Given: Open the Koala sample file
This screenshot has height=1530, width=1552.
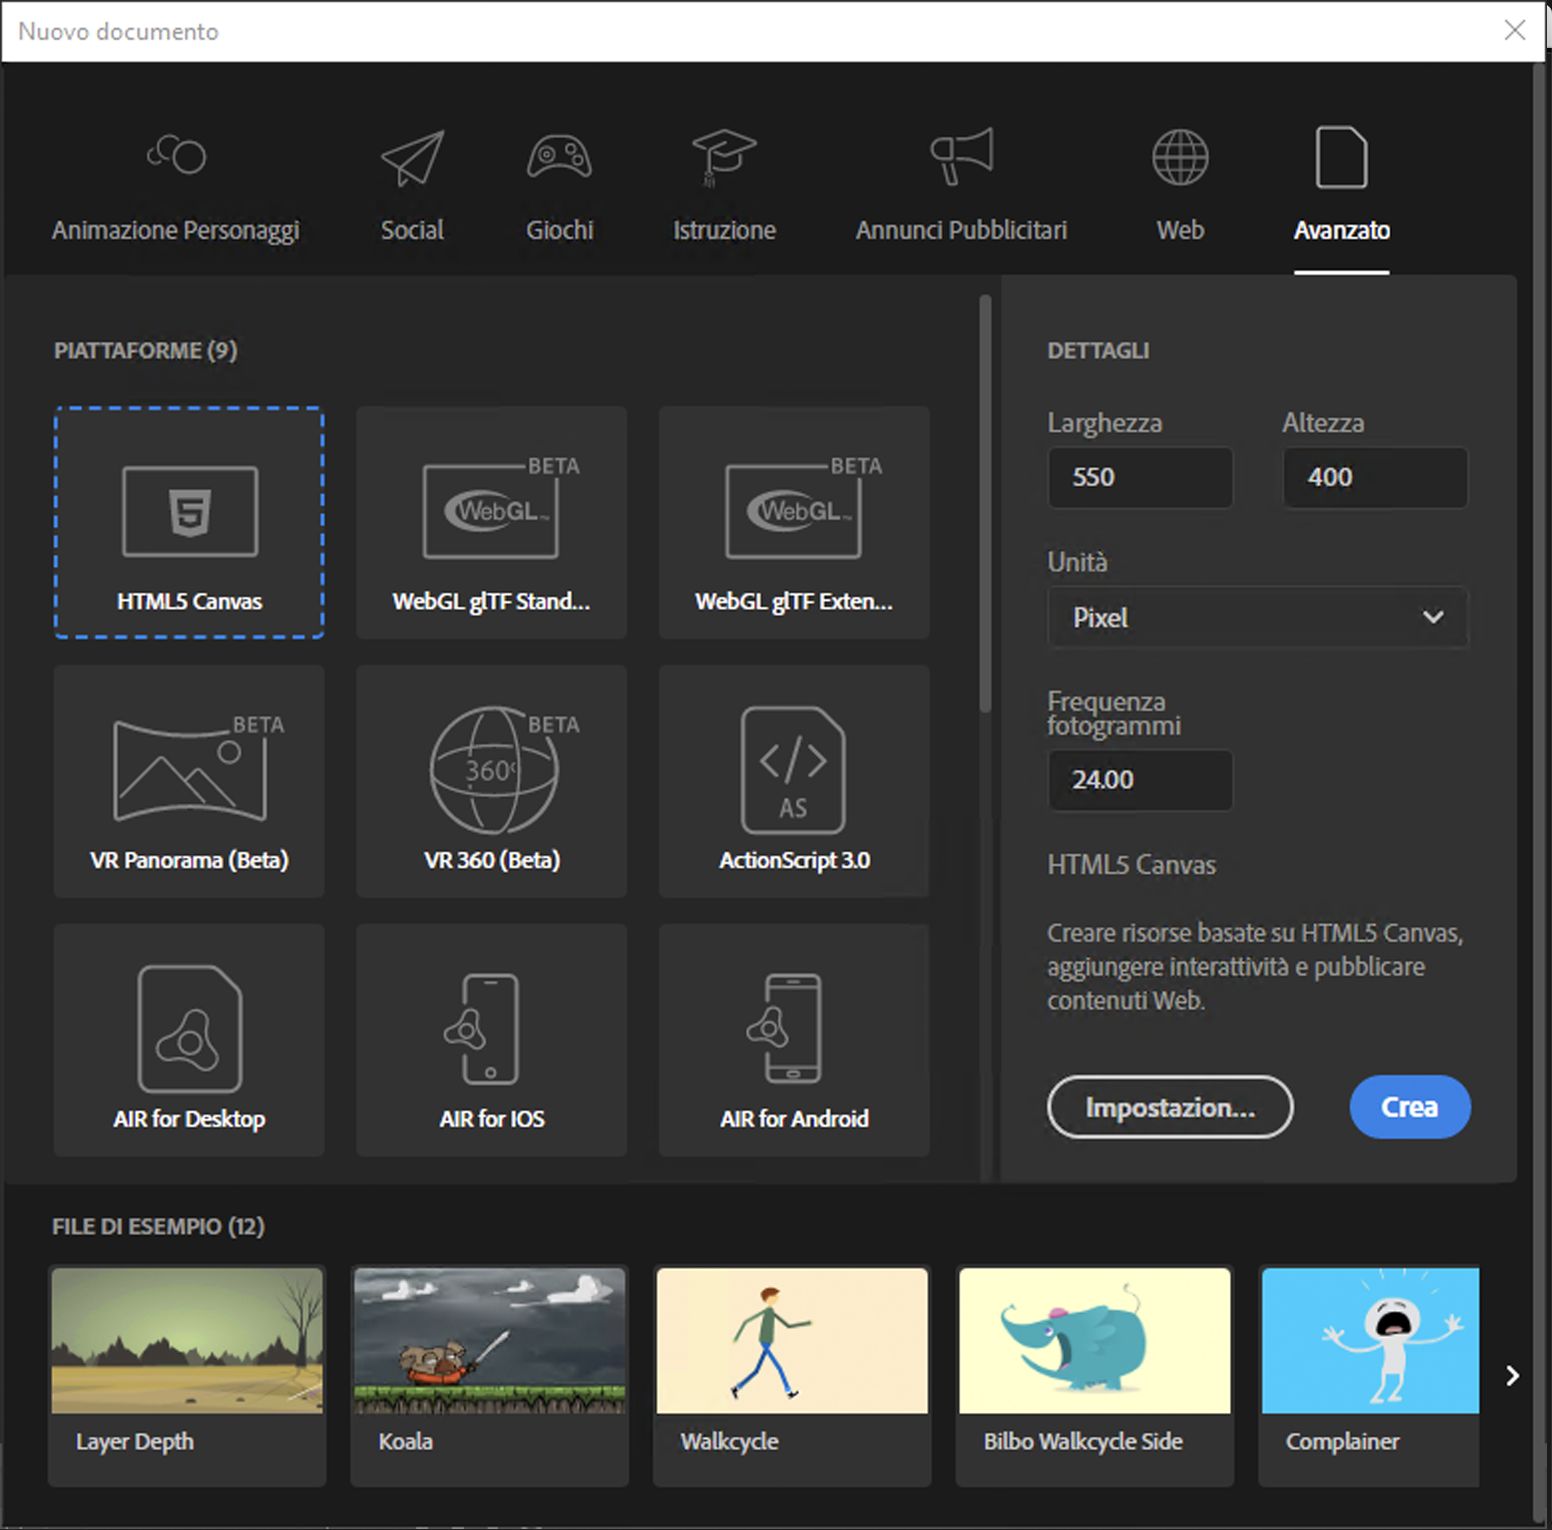Looking at the screenshot, I should (490, 1376).
